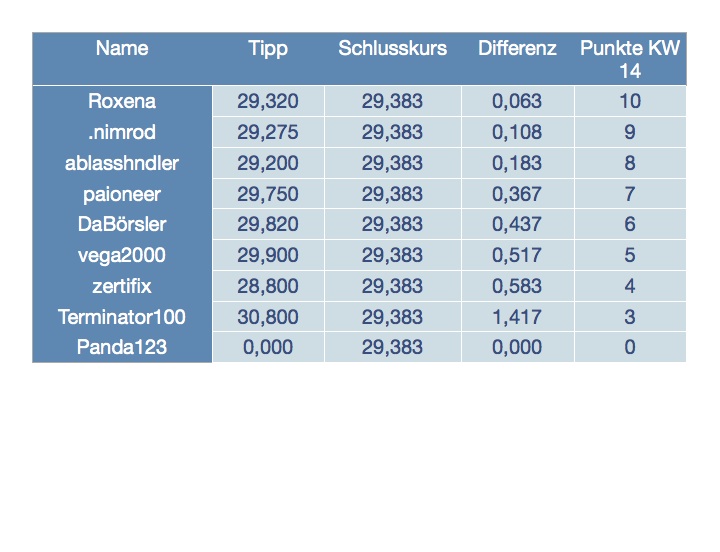Click the Tipp column header
The height and width of the screenshot is (552, 720).
click(268, 49)
